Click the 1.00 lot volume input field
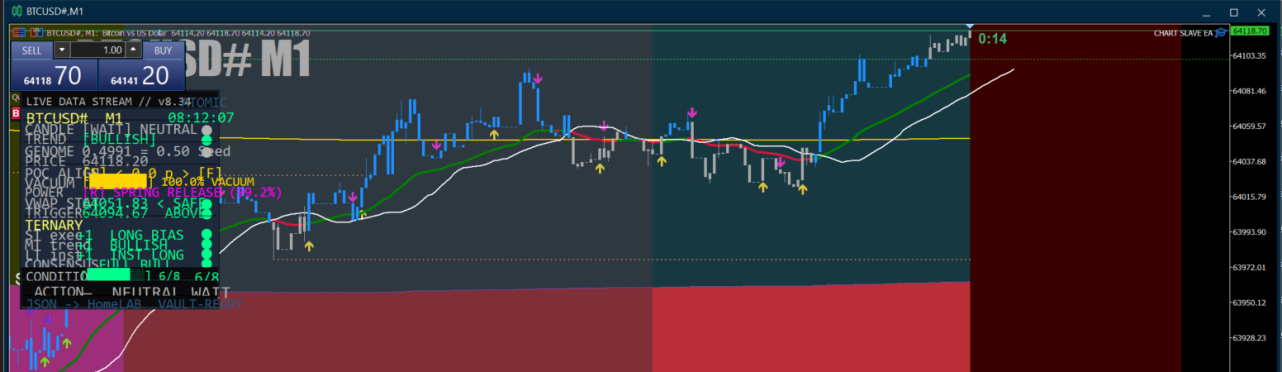The image size is (1282, 372). click(x=97, y=50)
